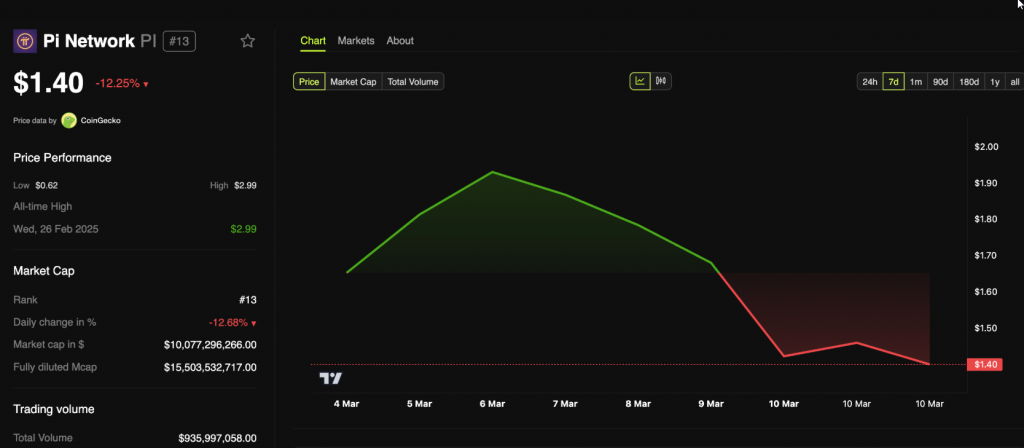Click the large $1.40 price
1024x448 pixels.
click(x=48, y=83)
